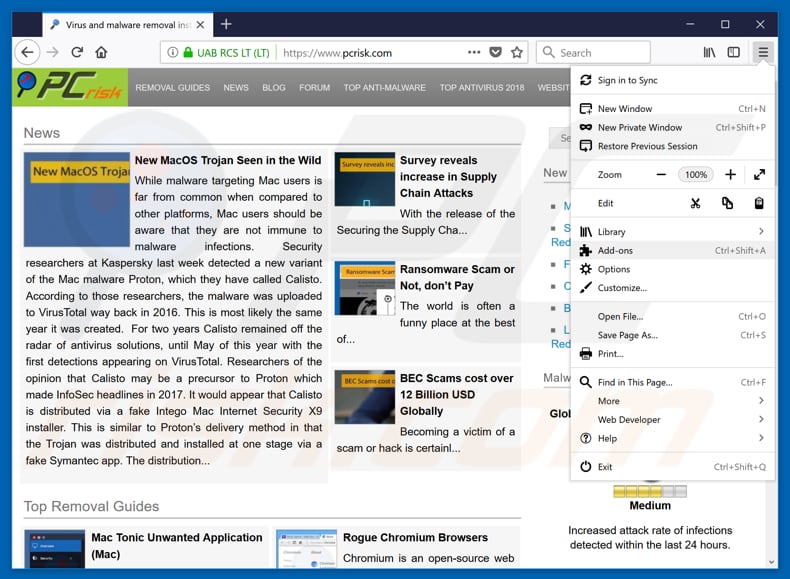Save page to Pocket
The width and height of the screenshot is (790, 579).
496,52
